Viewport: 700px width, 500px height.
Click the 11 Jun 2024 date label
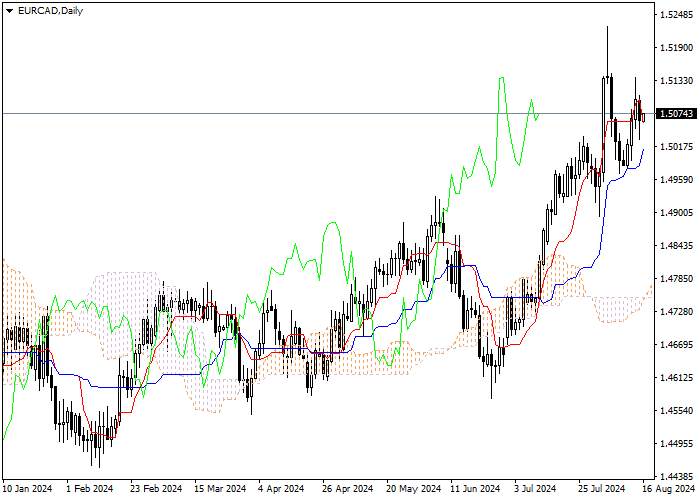pos(475,488)
